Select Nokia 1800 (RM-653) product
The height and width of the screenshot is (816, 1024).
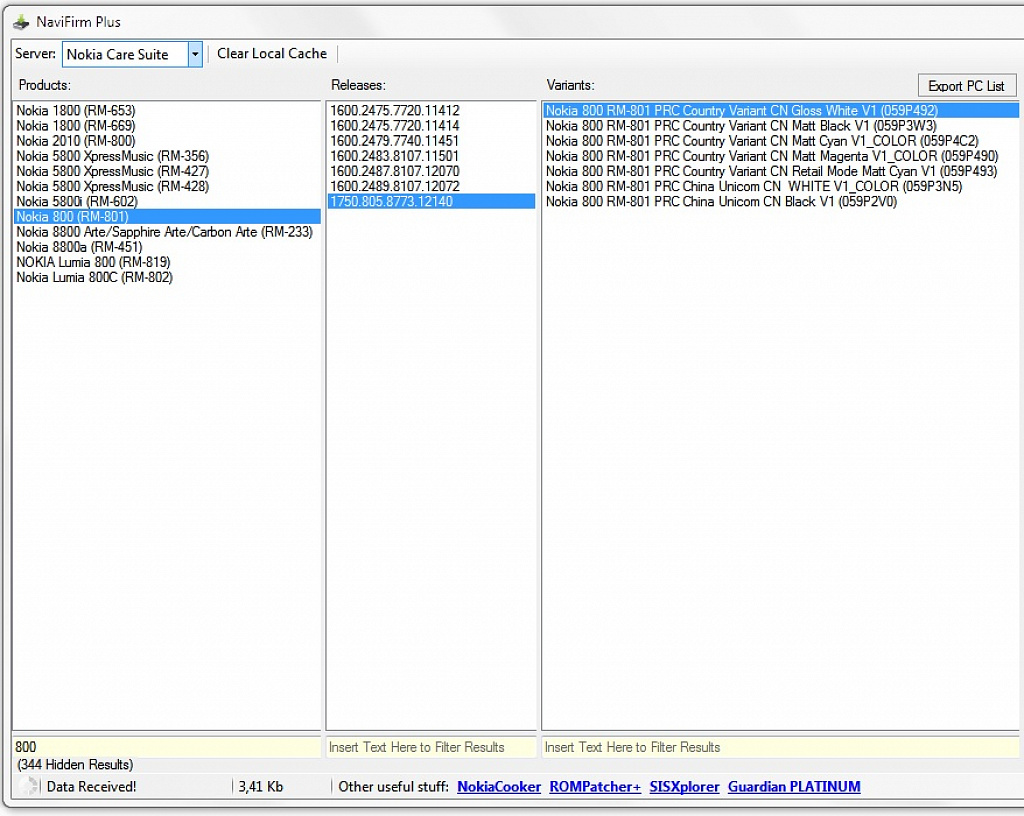pos(167,110)
